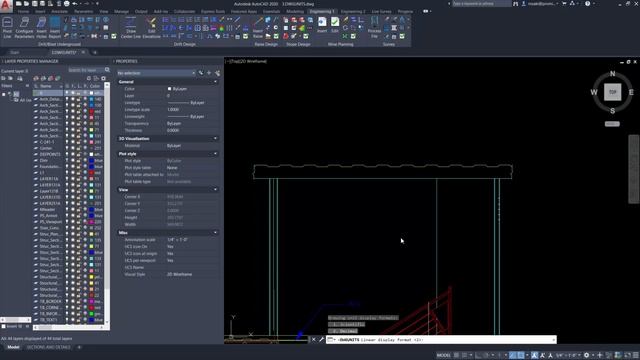The width and height of the screenshot is (640, 360).
Task: Click the help question mark icon
Action: pyautogui.click(x=587, y=4)
